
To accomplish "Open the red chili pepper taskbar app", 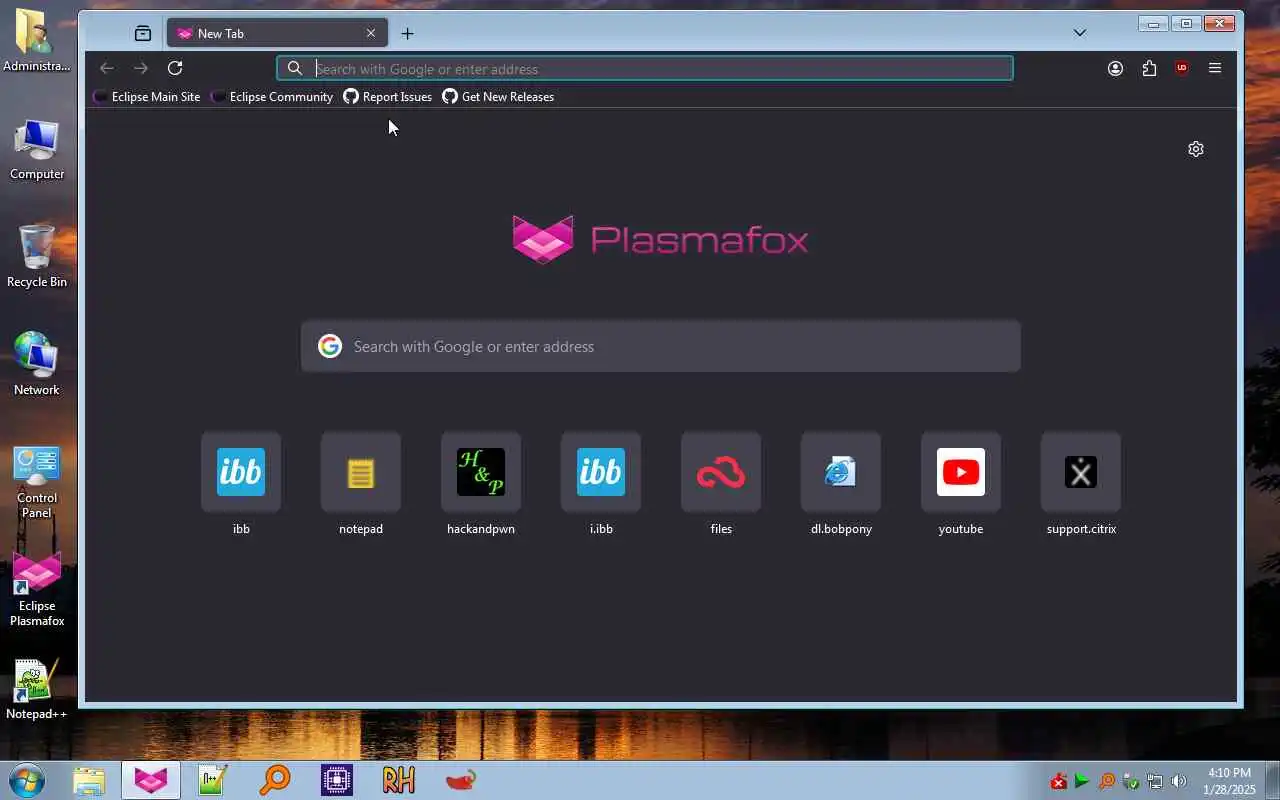I will (460, 780).
